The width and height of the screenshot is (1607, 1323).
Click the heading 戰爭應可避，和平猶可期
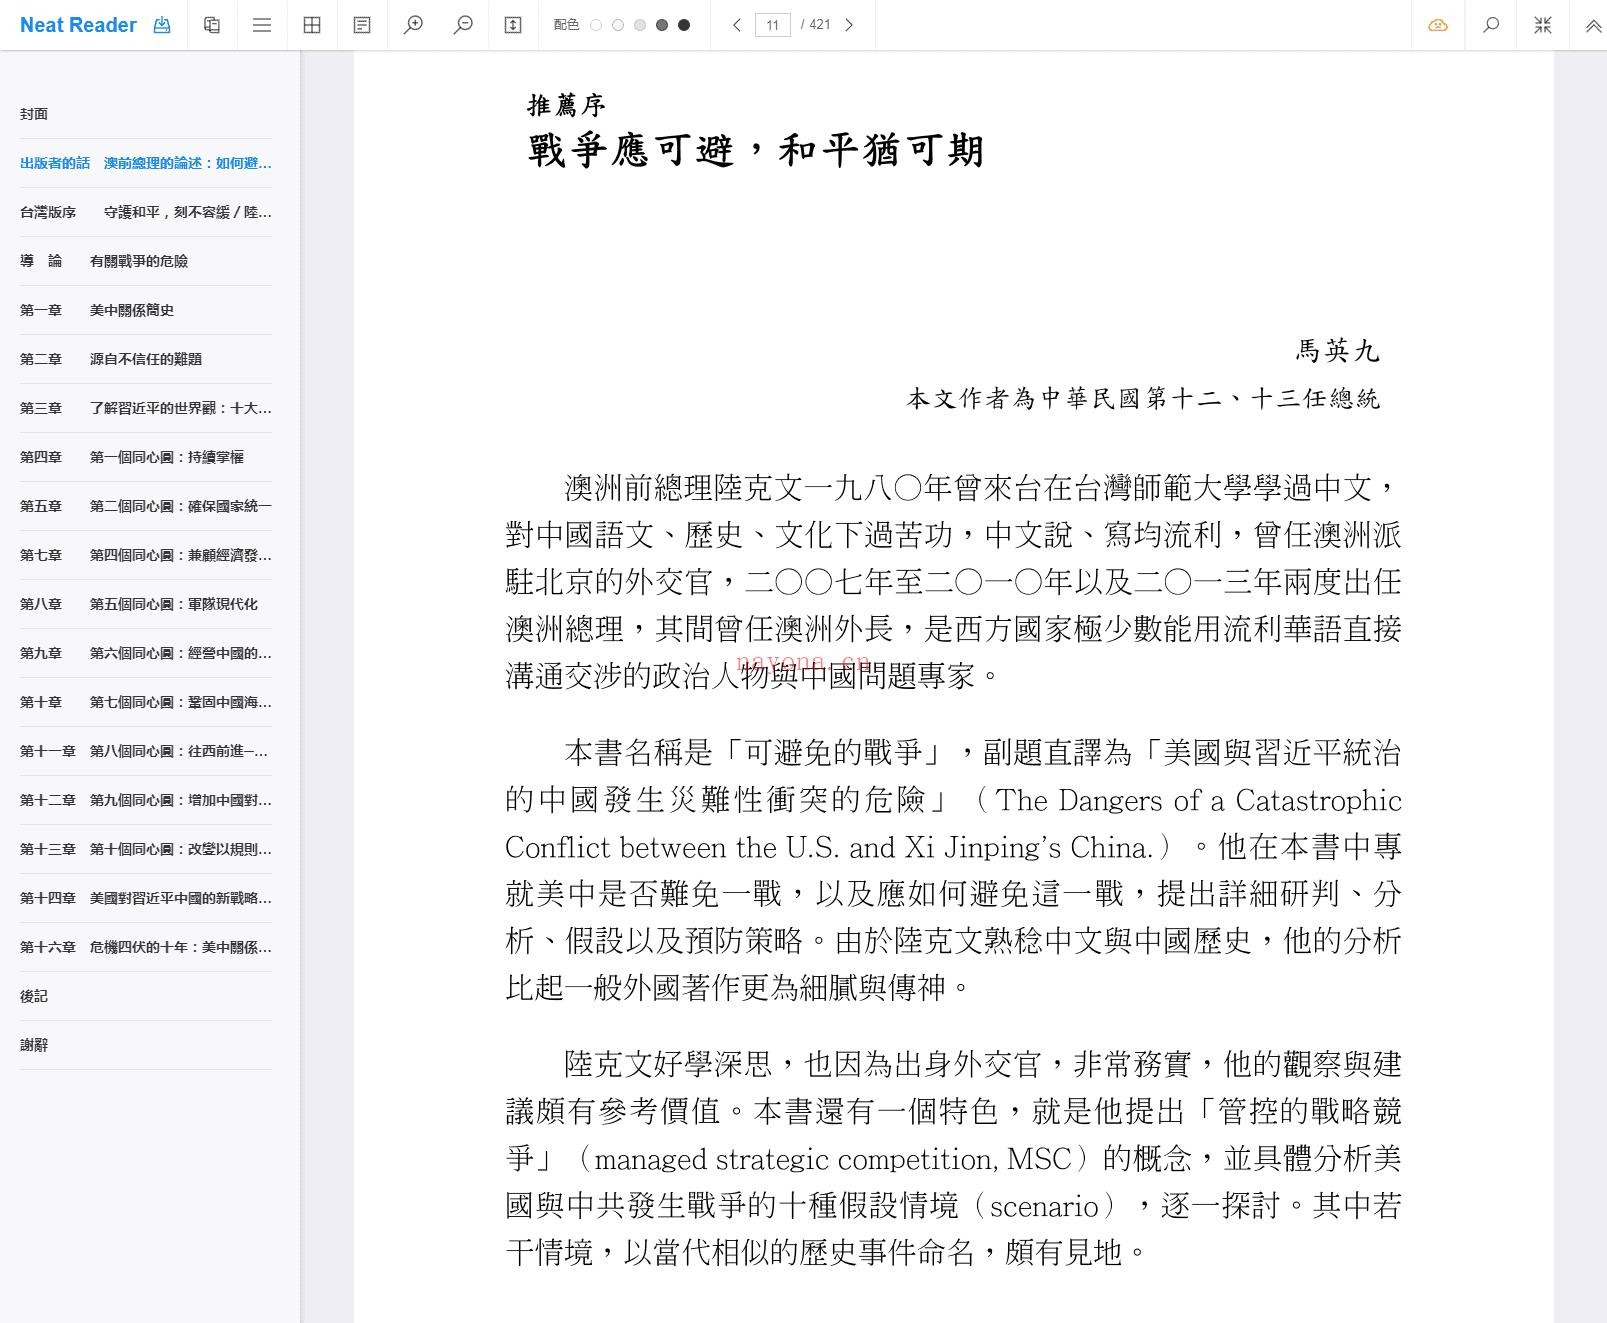coord(756,150)
